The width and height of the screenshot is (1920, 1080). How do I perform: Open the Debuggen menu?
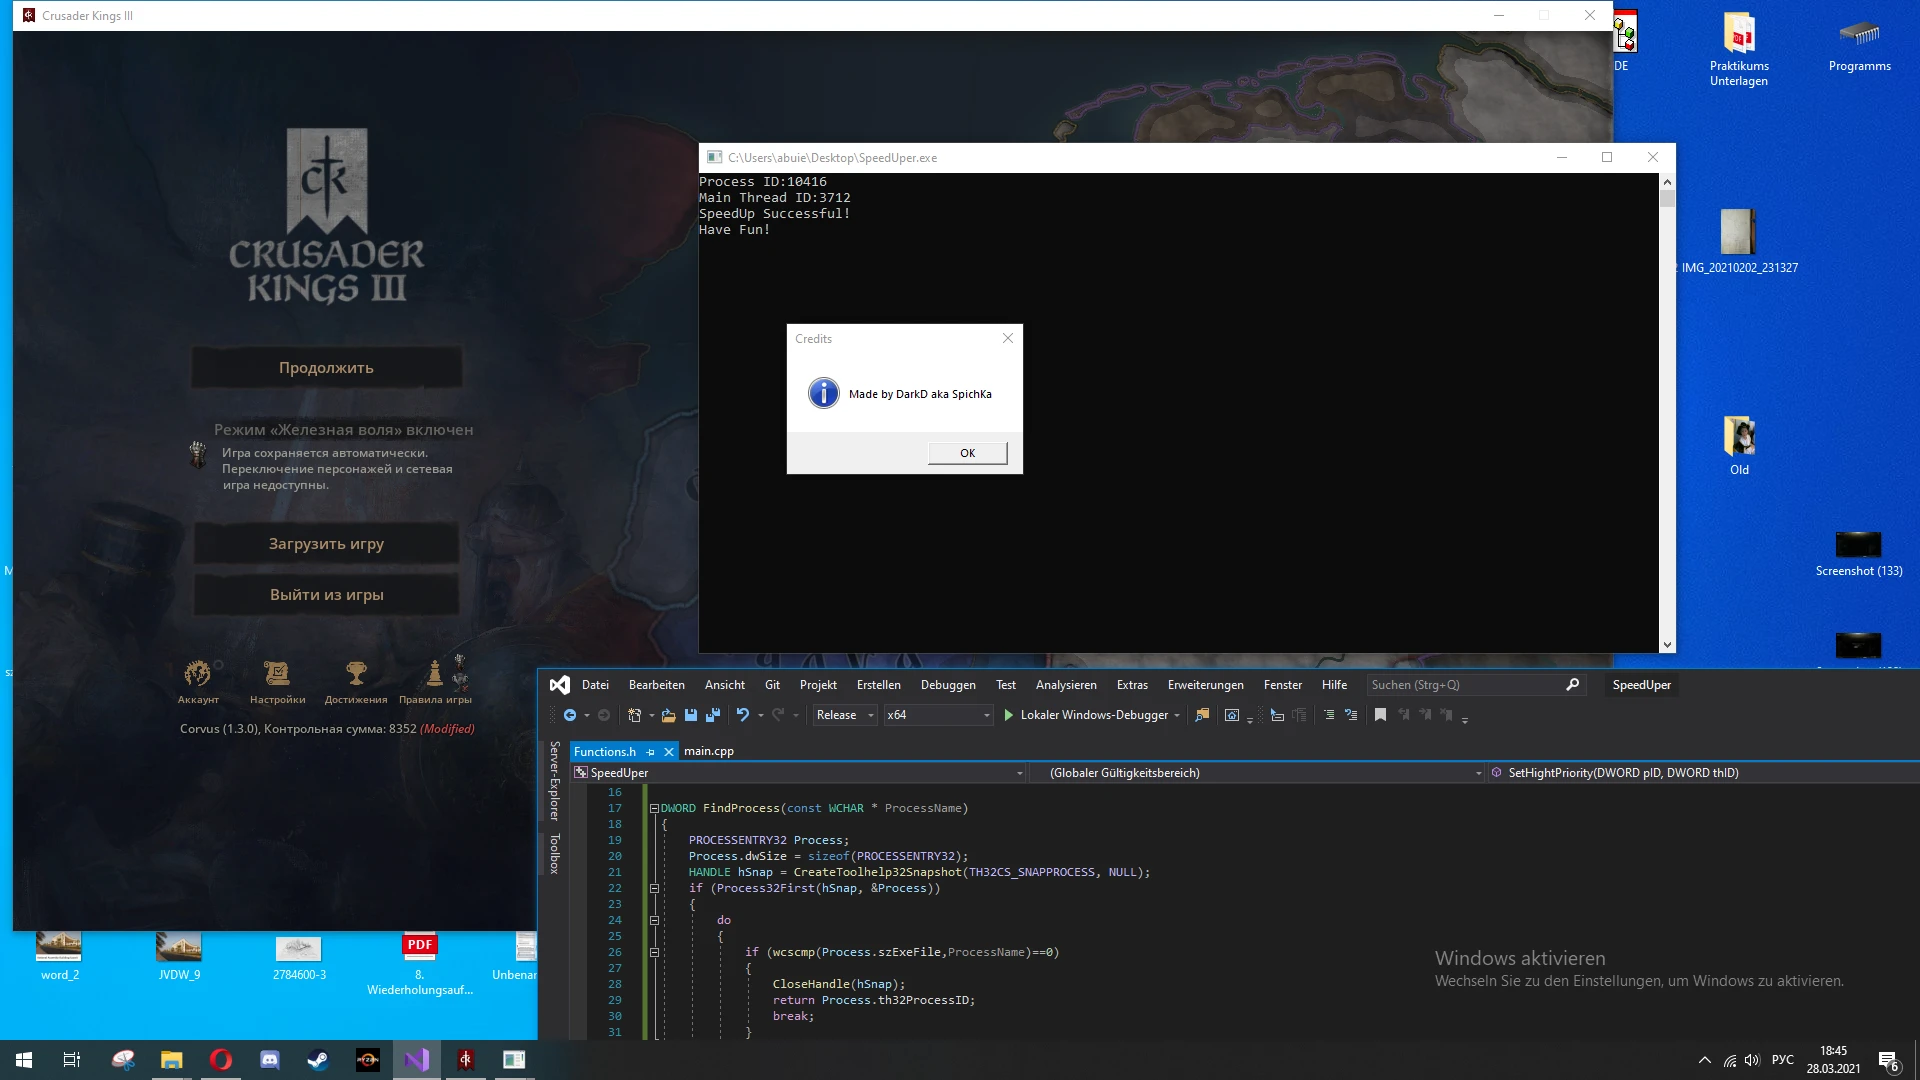click(947, 685)
